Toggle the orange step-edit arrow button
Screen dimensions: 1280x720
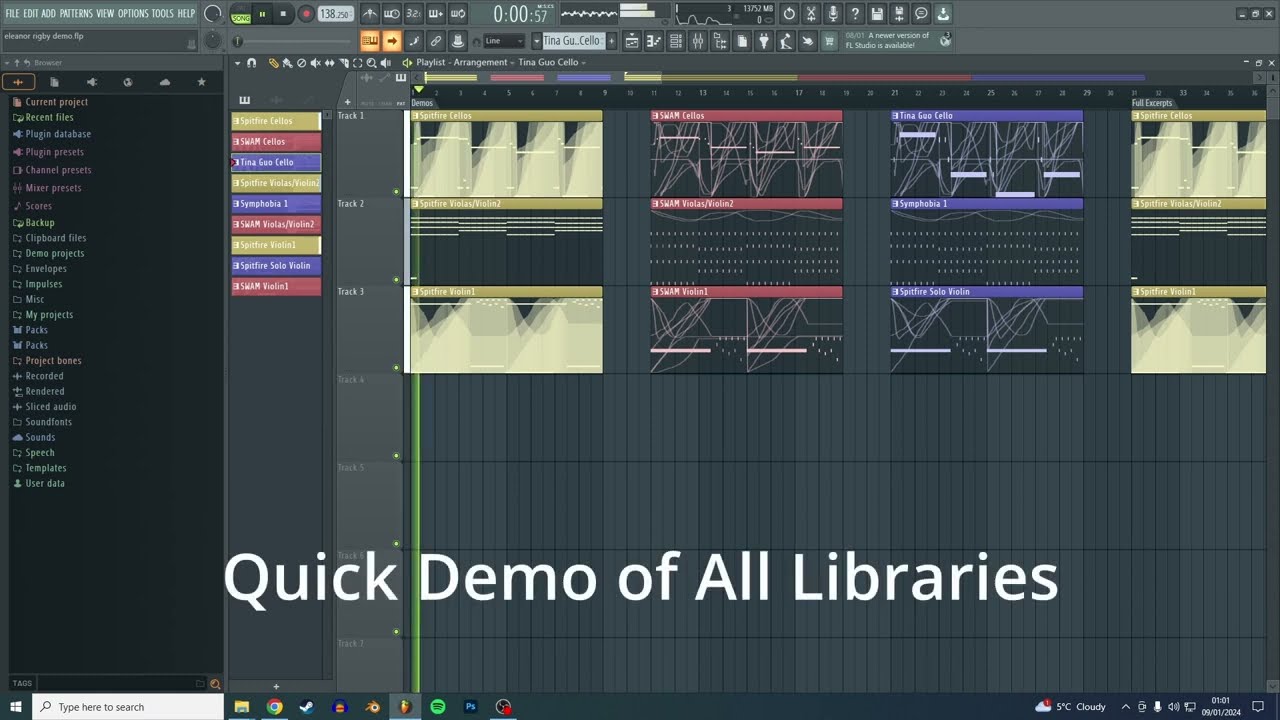391,41
